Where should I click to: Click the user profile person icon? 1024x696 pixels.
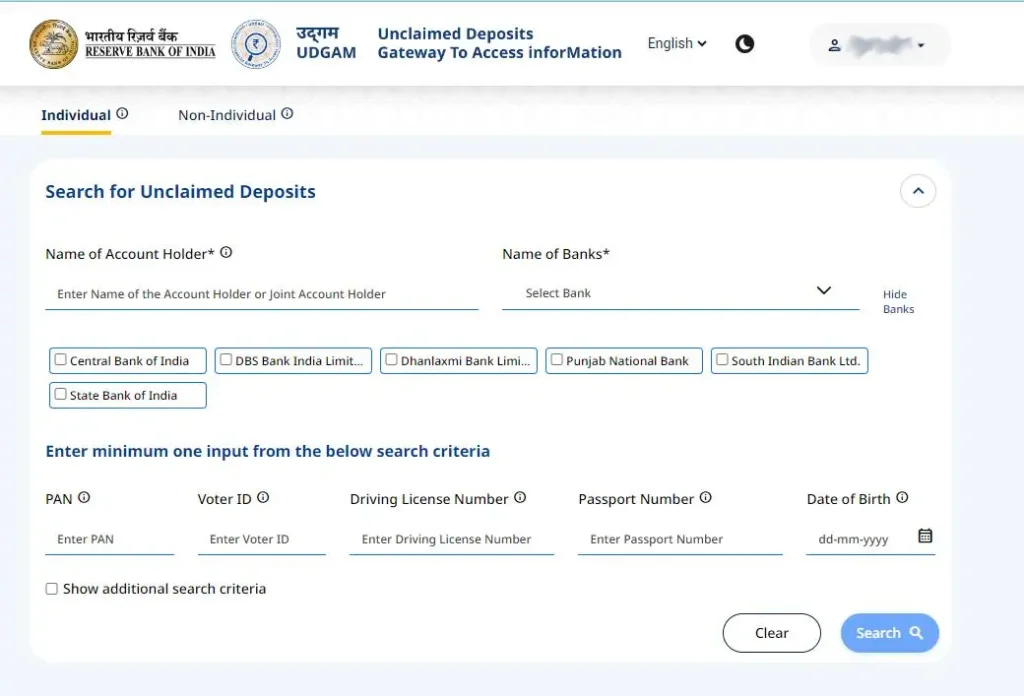(x=834, y=45)
